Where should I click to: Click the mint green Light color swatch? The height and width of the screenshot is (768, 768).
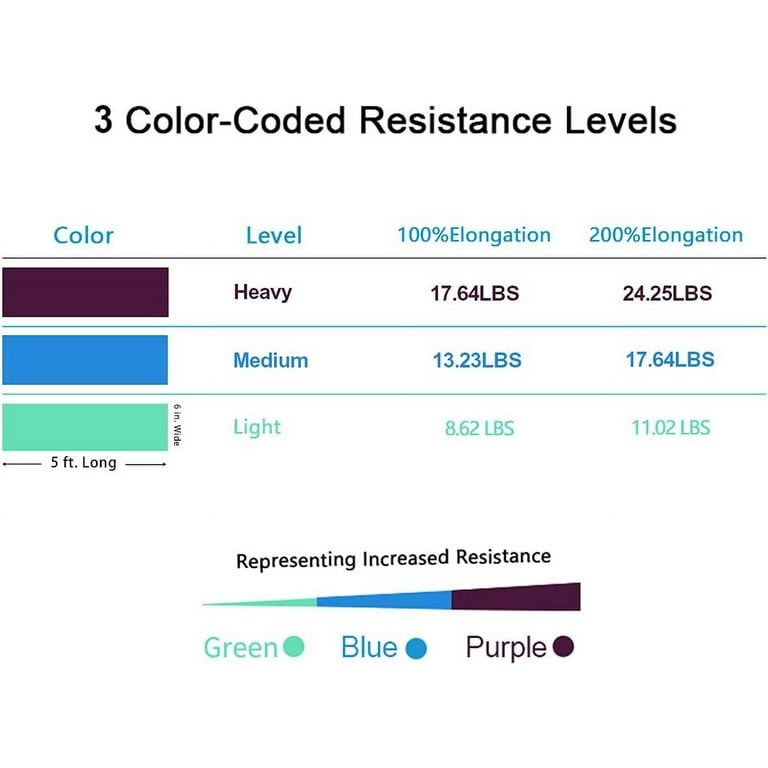(x=85, y=427)
